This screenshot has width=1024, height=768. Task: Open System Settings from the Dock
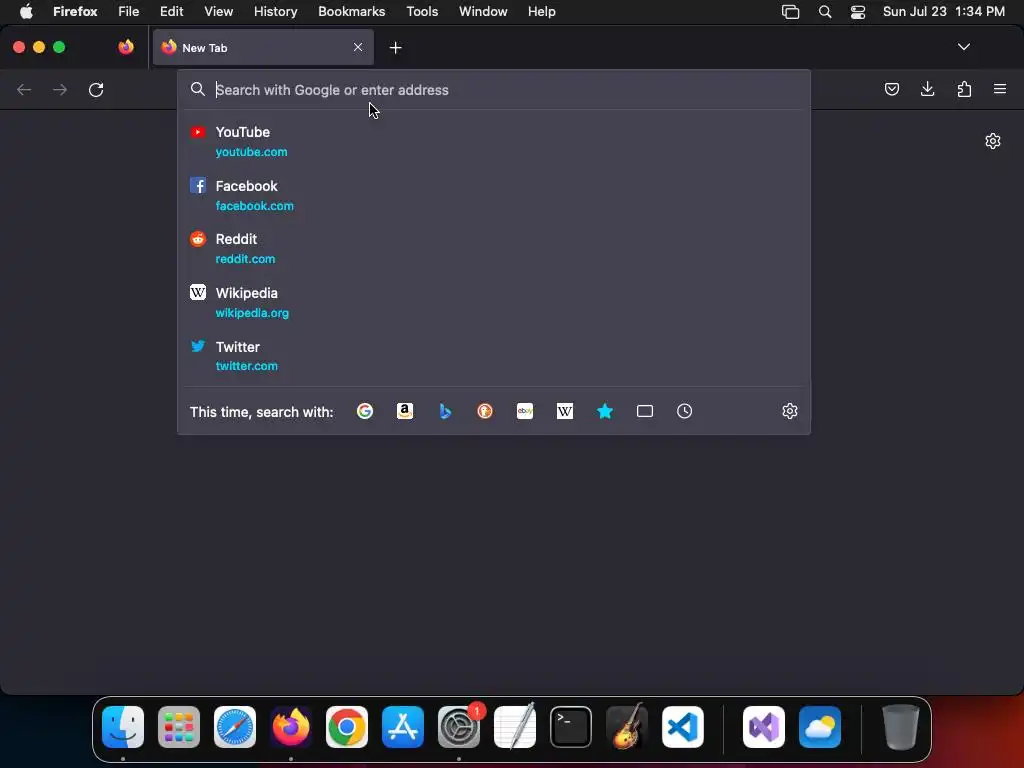pos(459,726)
